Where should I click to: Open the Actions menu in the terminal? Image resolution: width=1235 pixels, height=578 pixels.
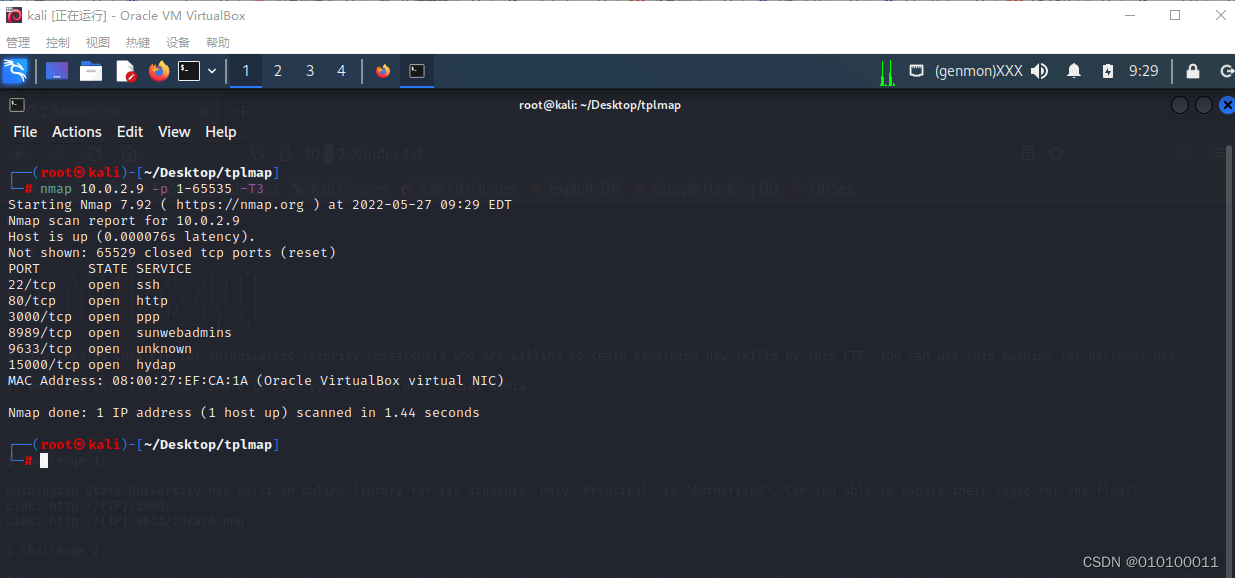[x=76, y=131]
